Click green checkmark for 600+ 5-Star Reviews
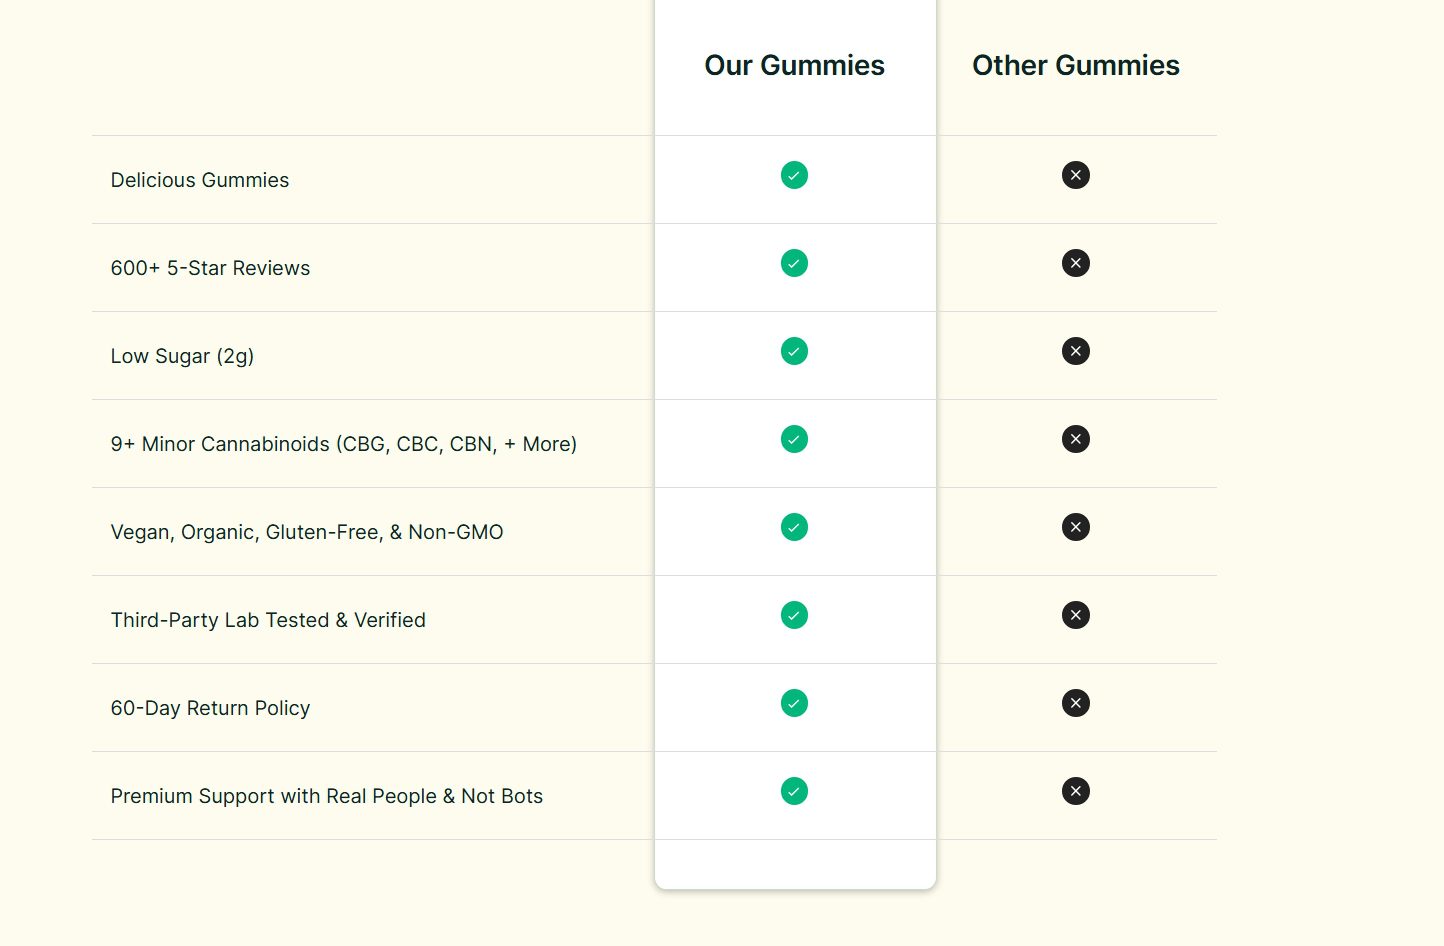Screen dimensions: 1444x946 (x=794, y=263)
